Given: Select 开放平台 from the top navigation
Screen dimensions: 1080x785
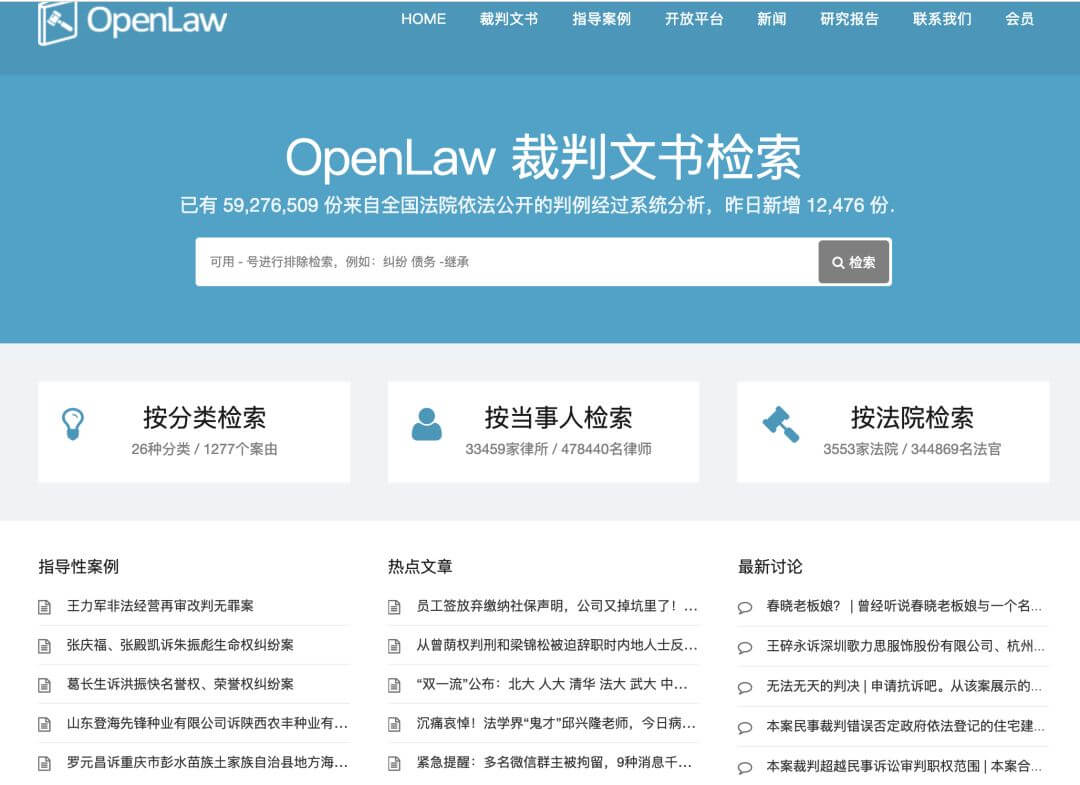Looking at the screenshot, I should pos(695,18).
